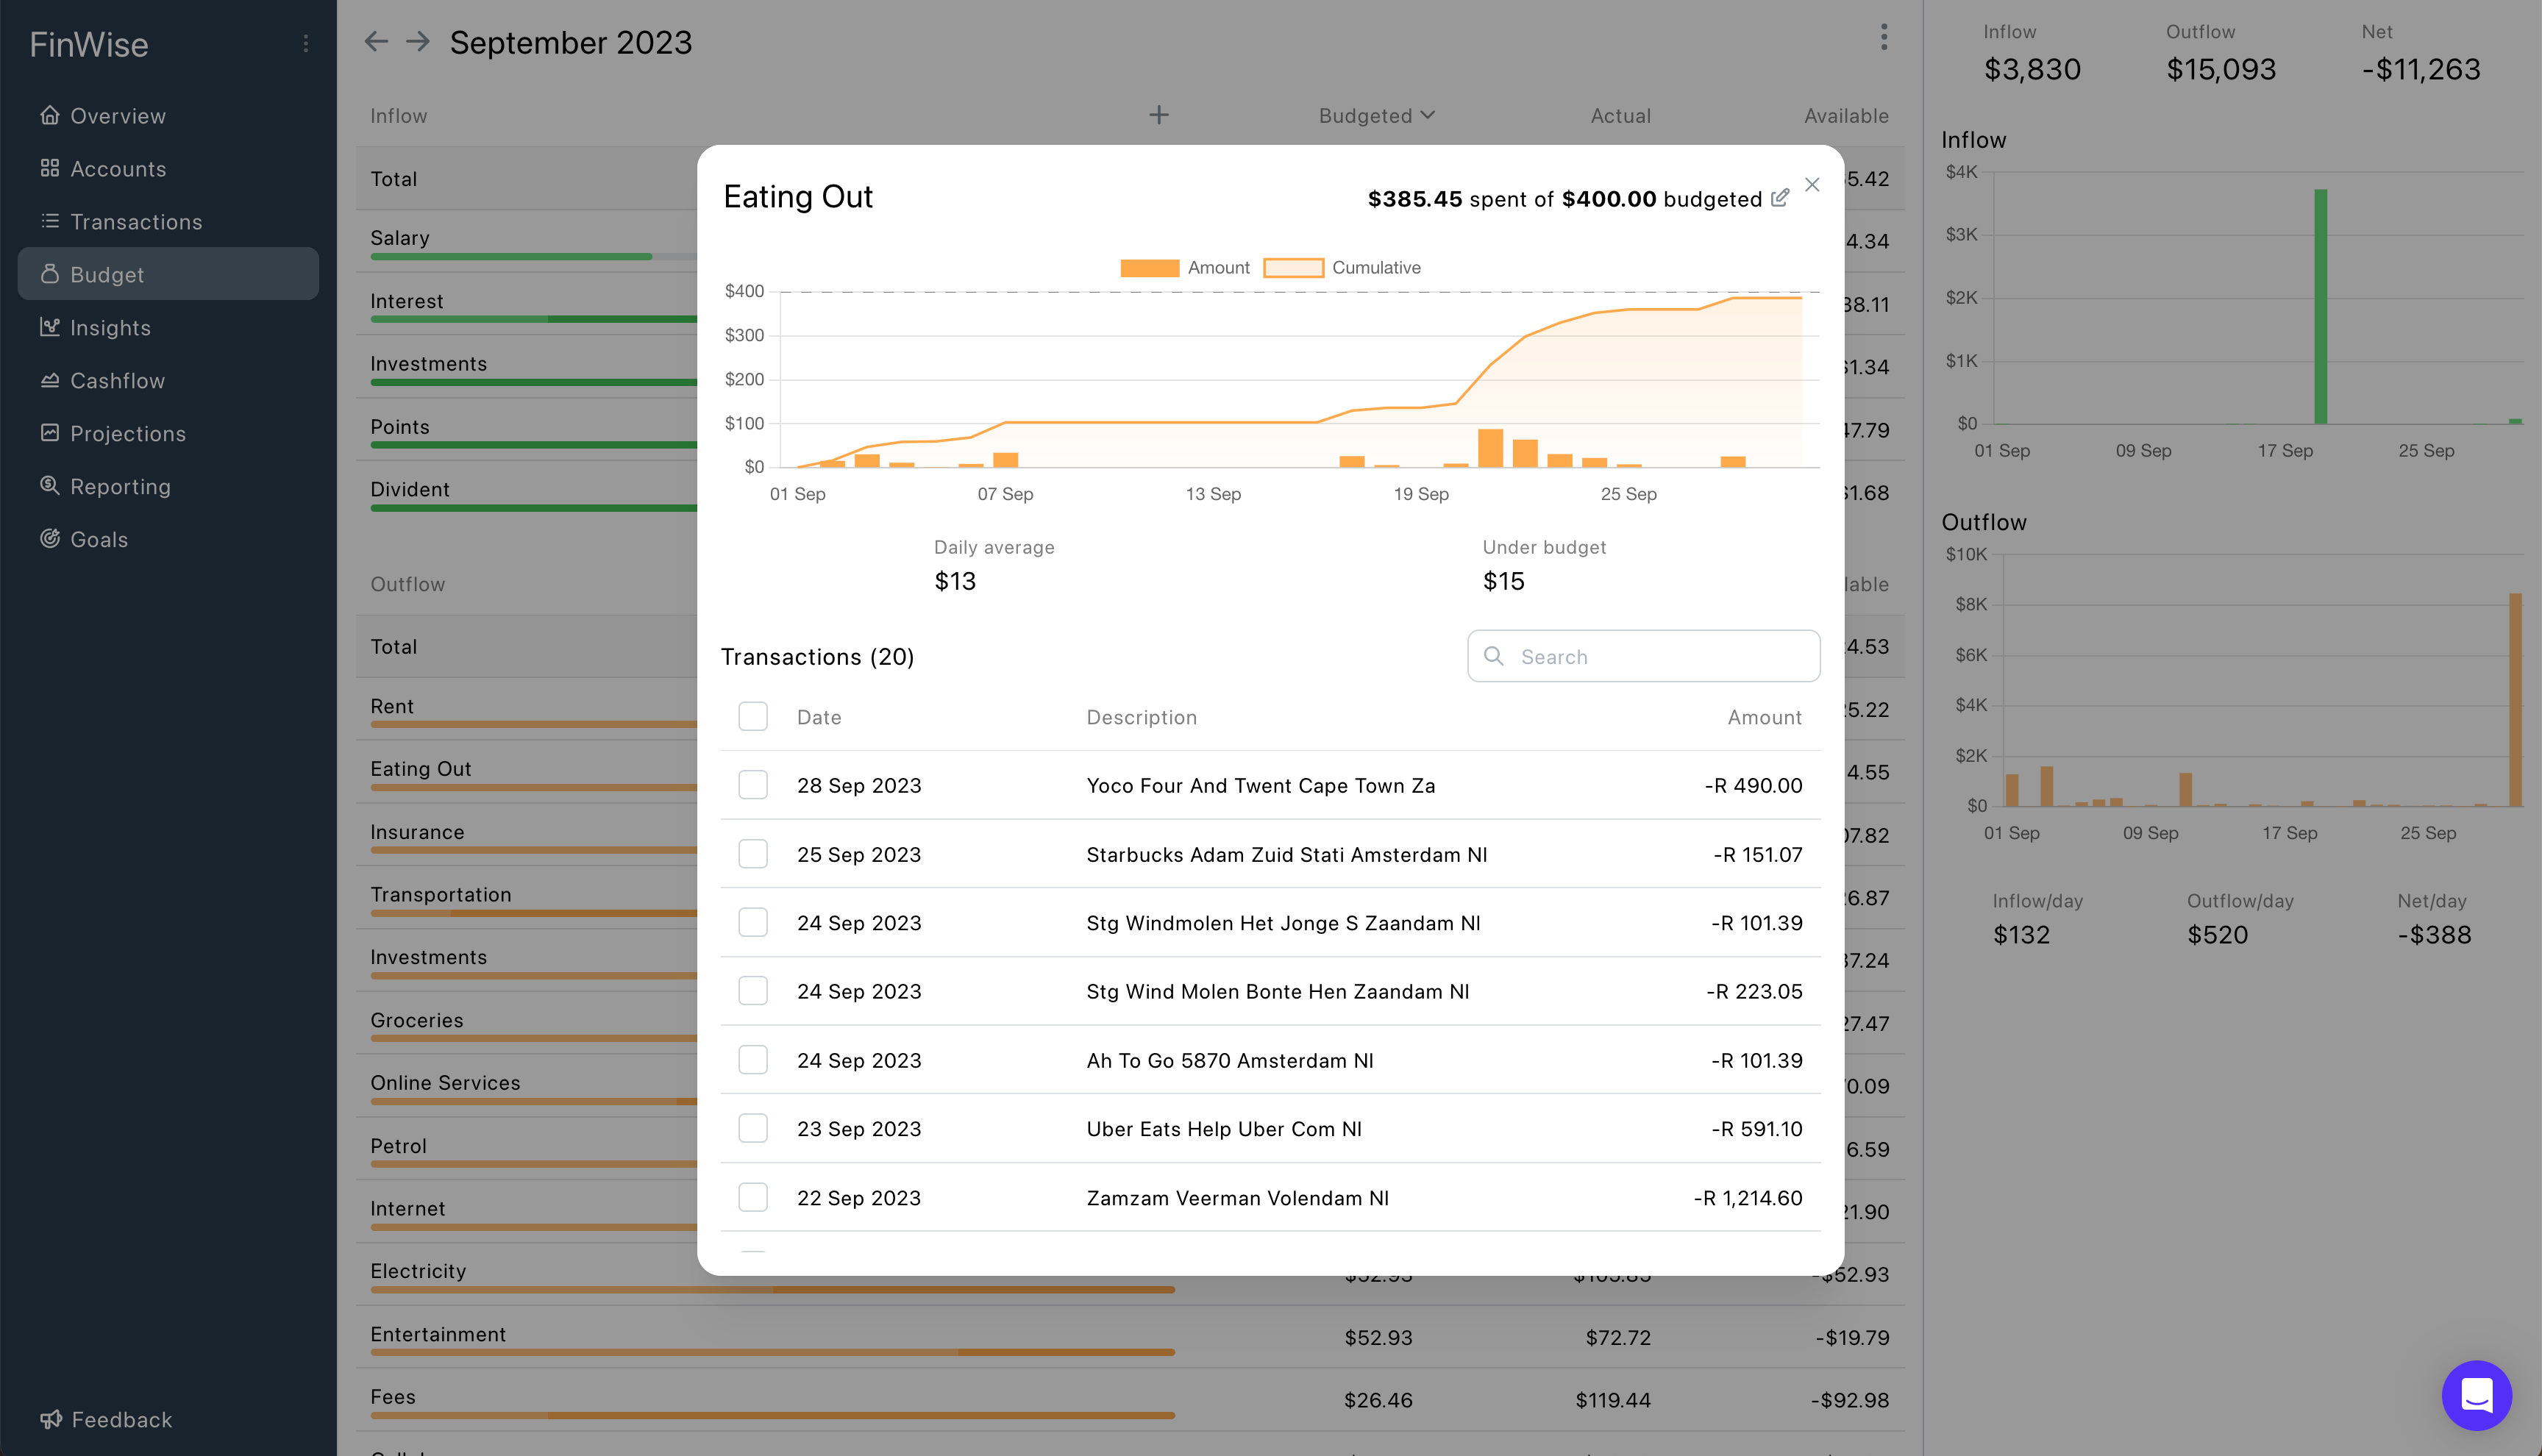This screenshot has width=2542, height=1456.
Task: Select the Stg Wind Molen Bonte Hen checkbox
Action: (x=753, y=991)
